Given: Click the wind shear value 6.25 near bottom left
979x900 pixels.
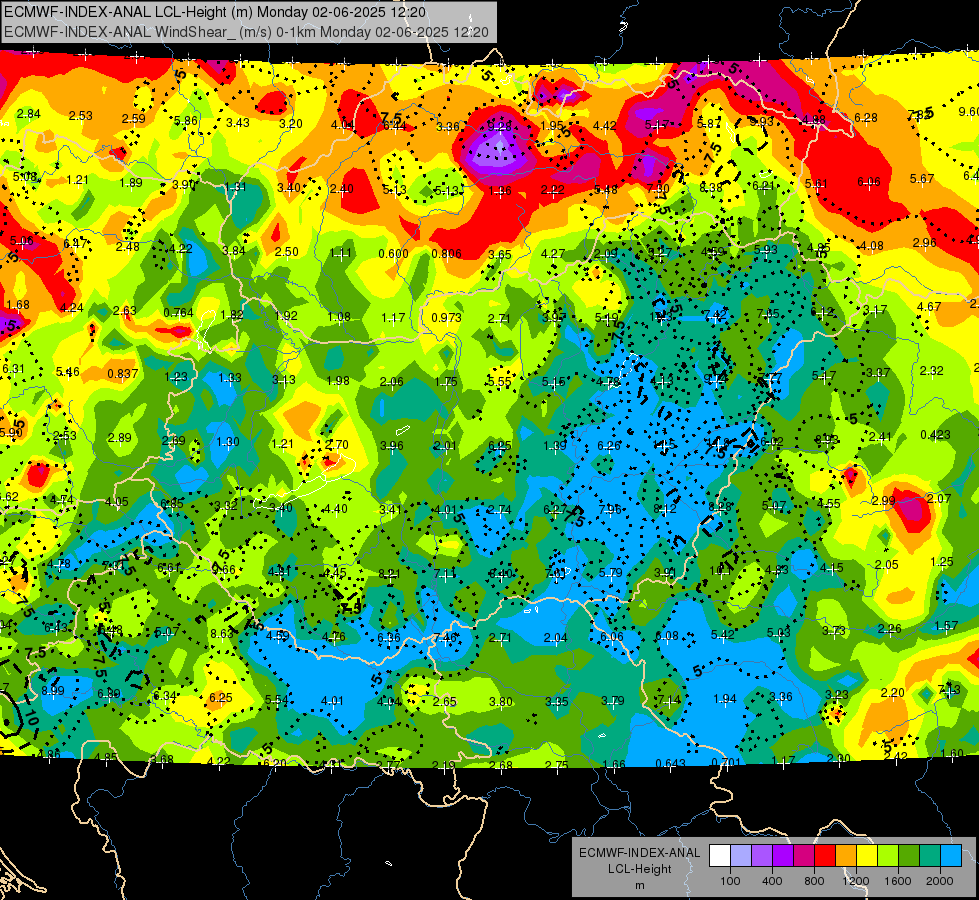Looking at the screenshot, I should (220, 698).
